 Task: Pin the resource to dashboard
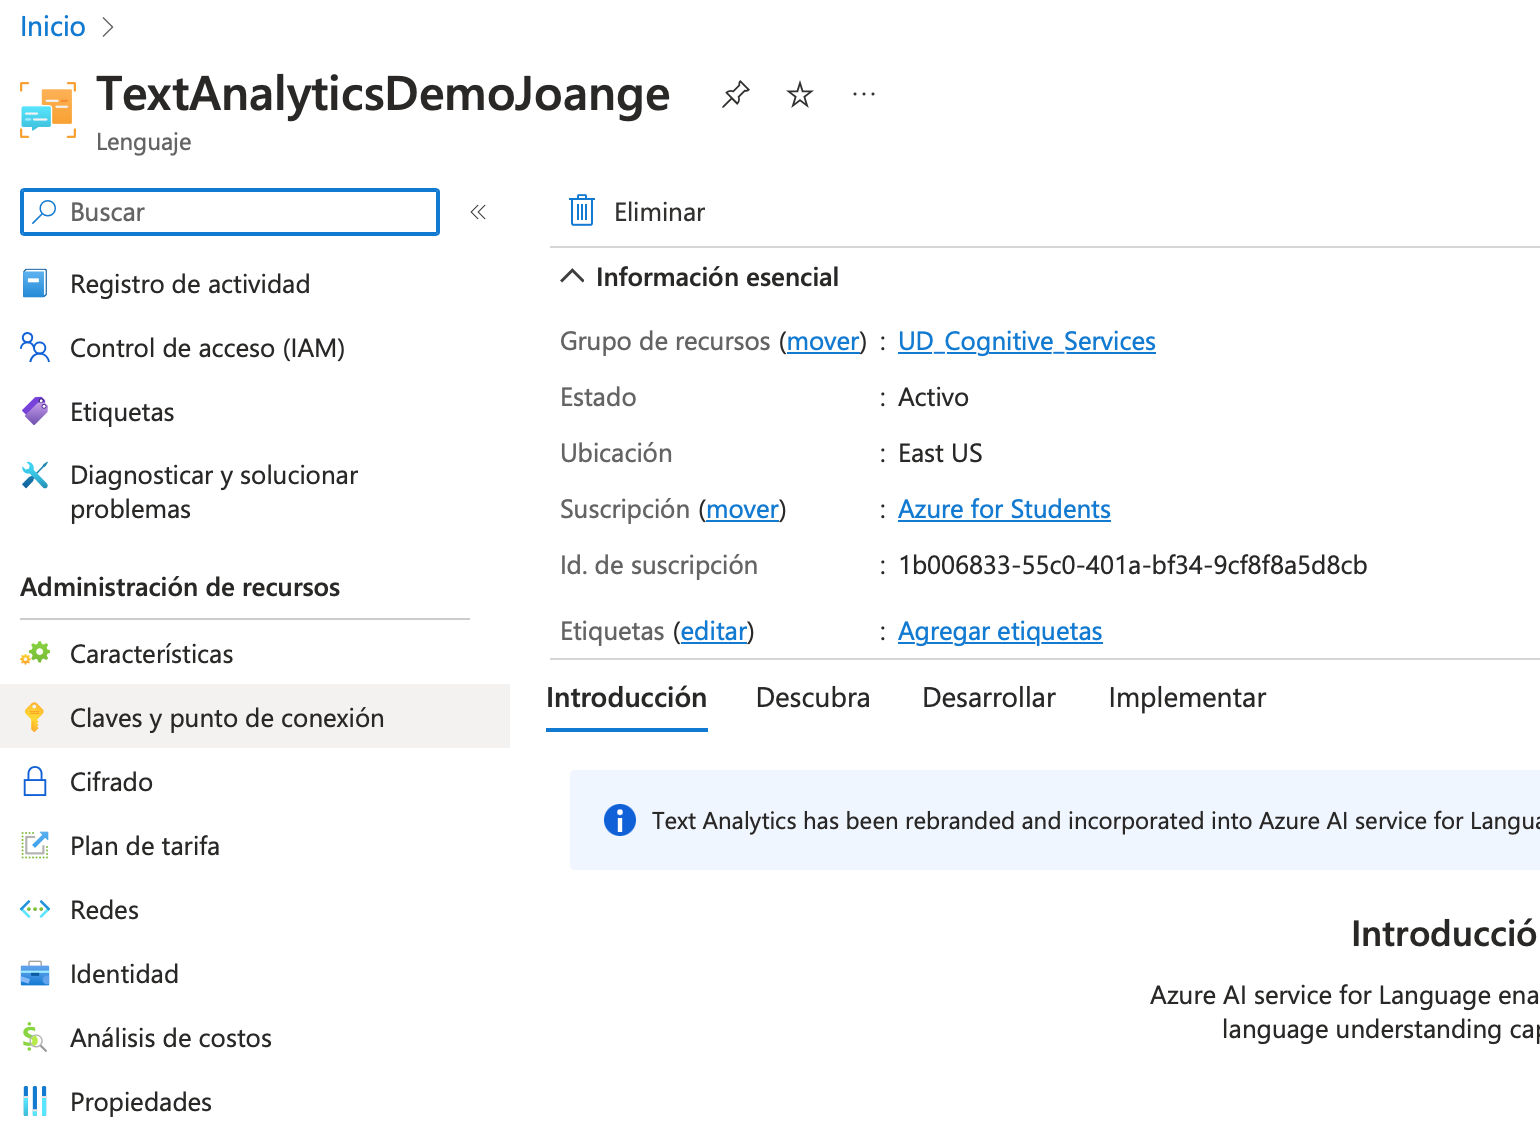pos(735,95)
